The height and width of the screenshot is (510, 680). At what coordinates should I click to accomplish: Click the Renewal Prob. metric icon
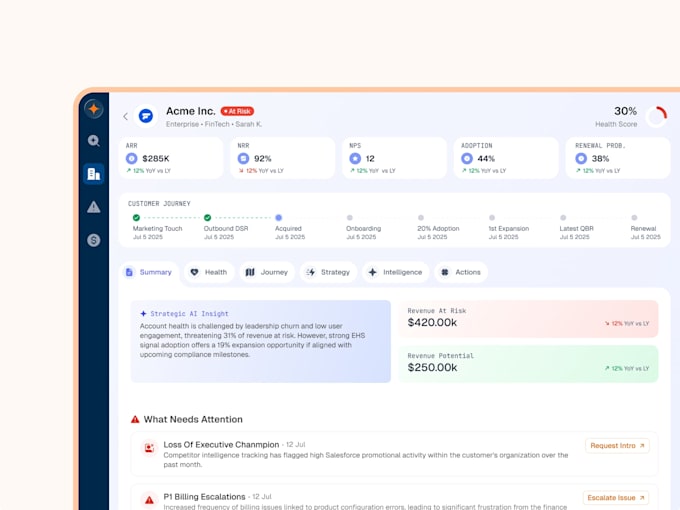click(x=581, y=158)
